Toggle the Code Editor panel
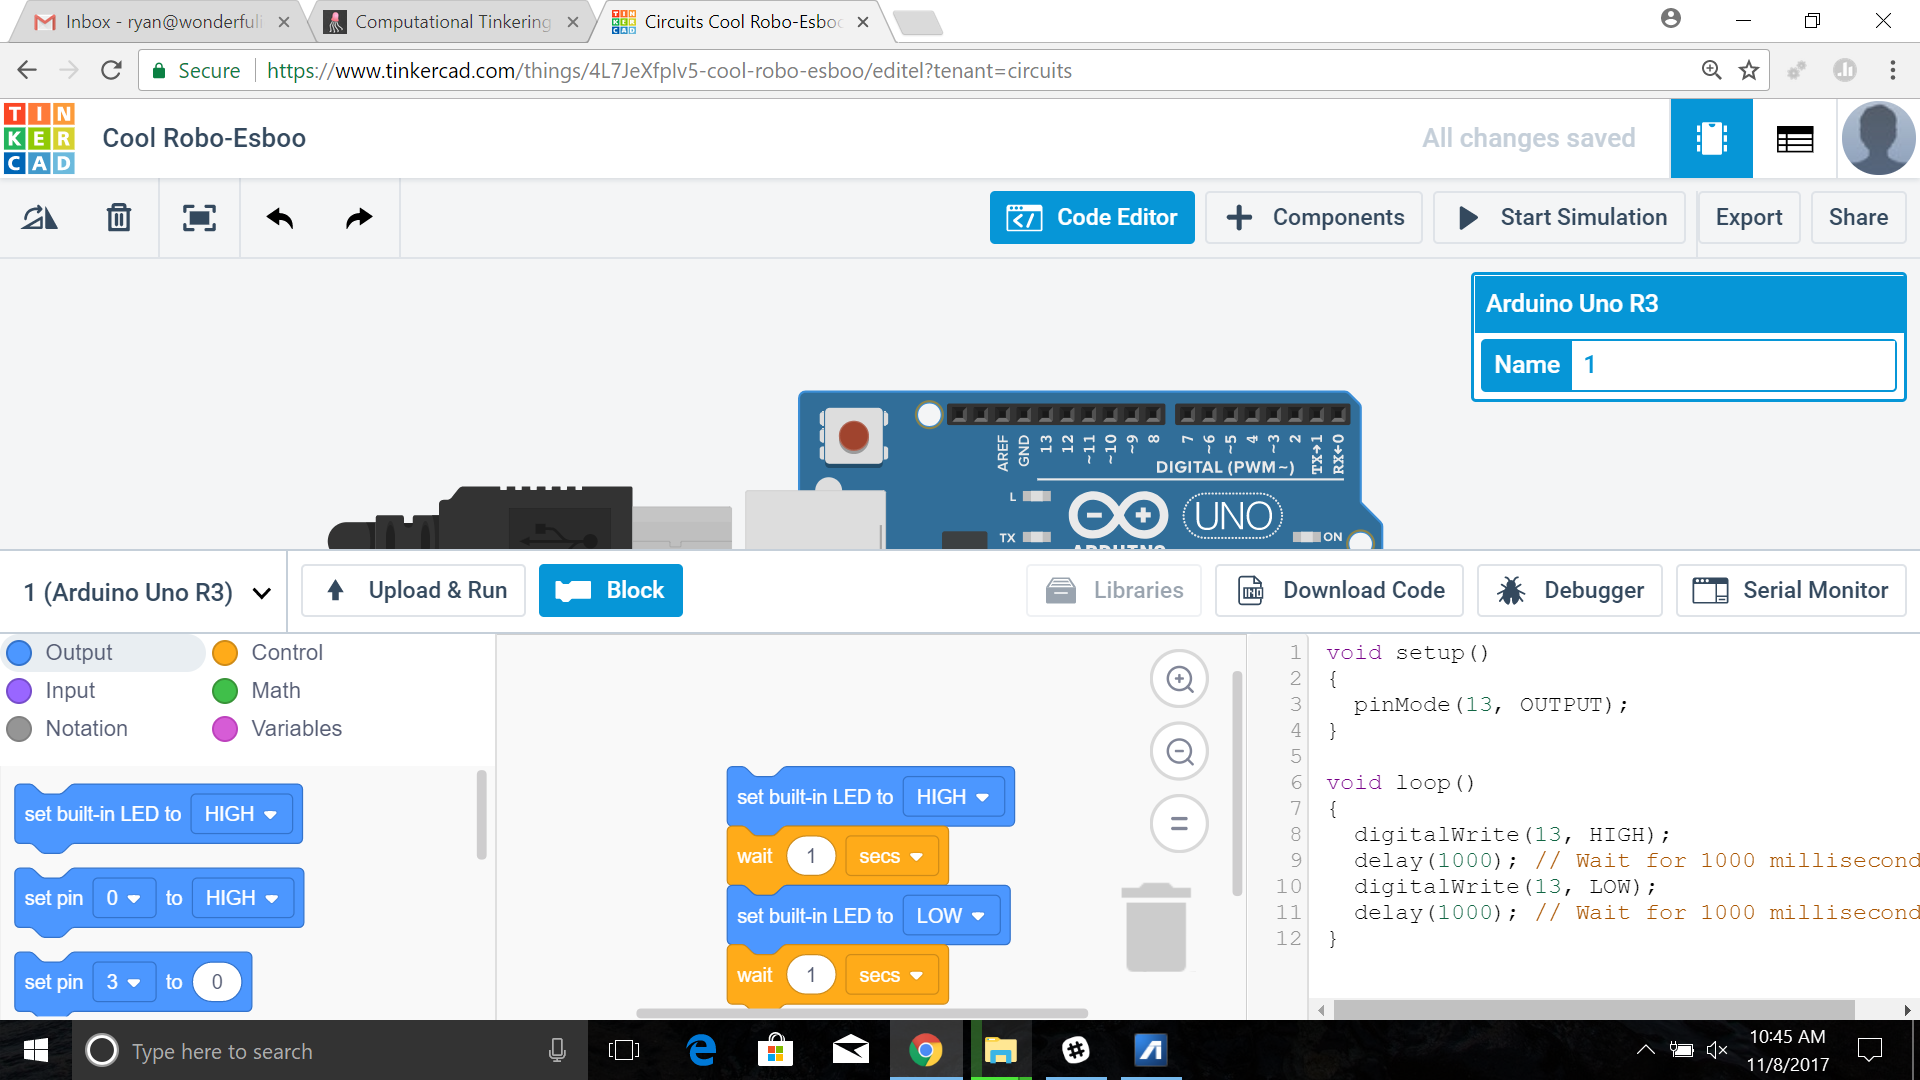The width and height of the screenshot is (1920, 1080). pyautogui.click(x=1092, y=217)
